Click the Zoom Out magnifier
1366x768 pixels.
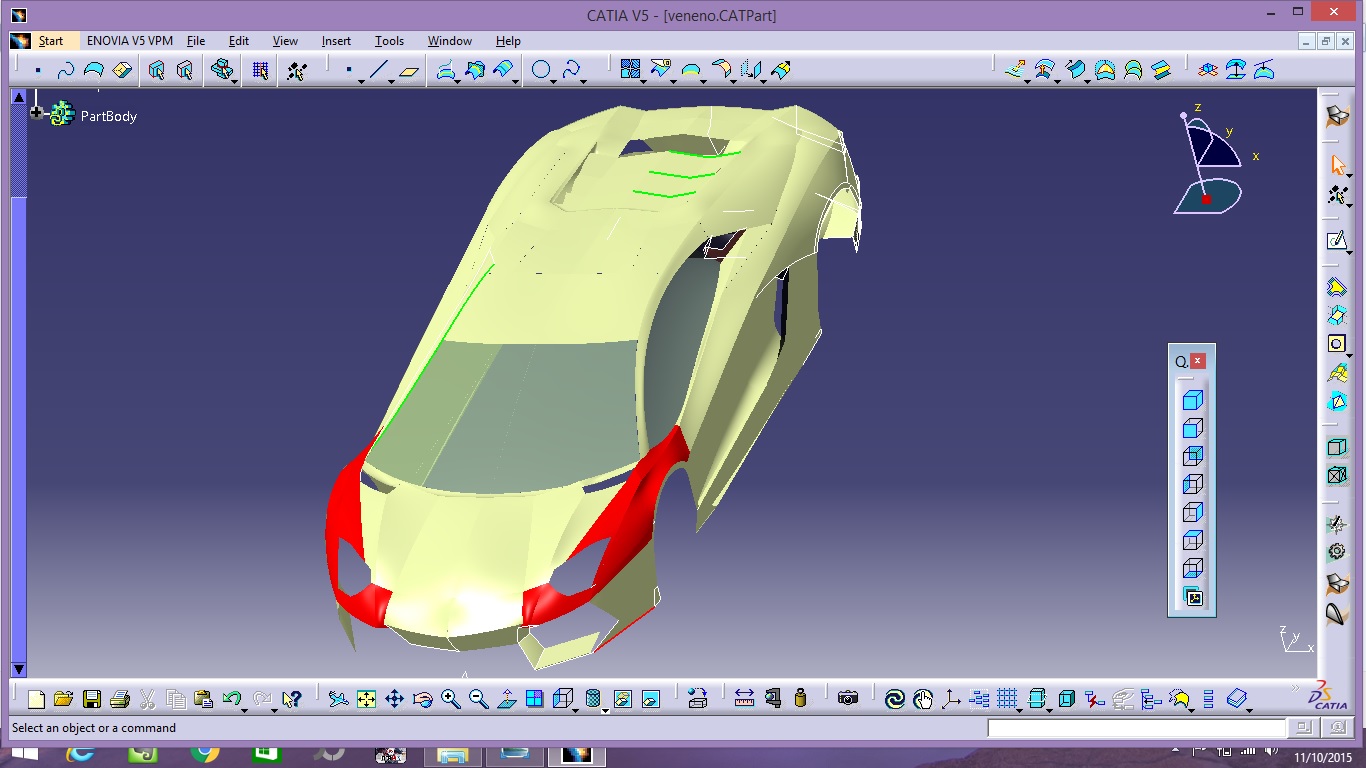479,699
